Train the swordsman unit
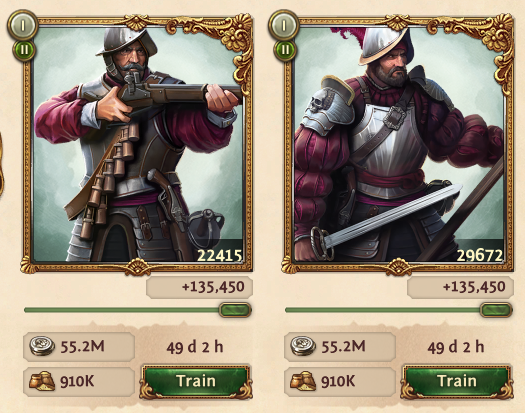 [x=457, y=382]
